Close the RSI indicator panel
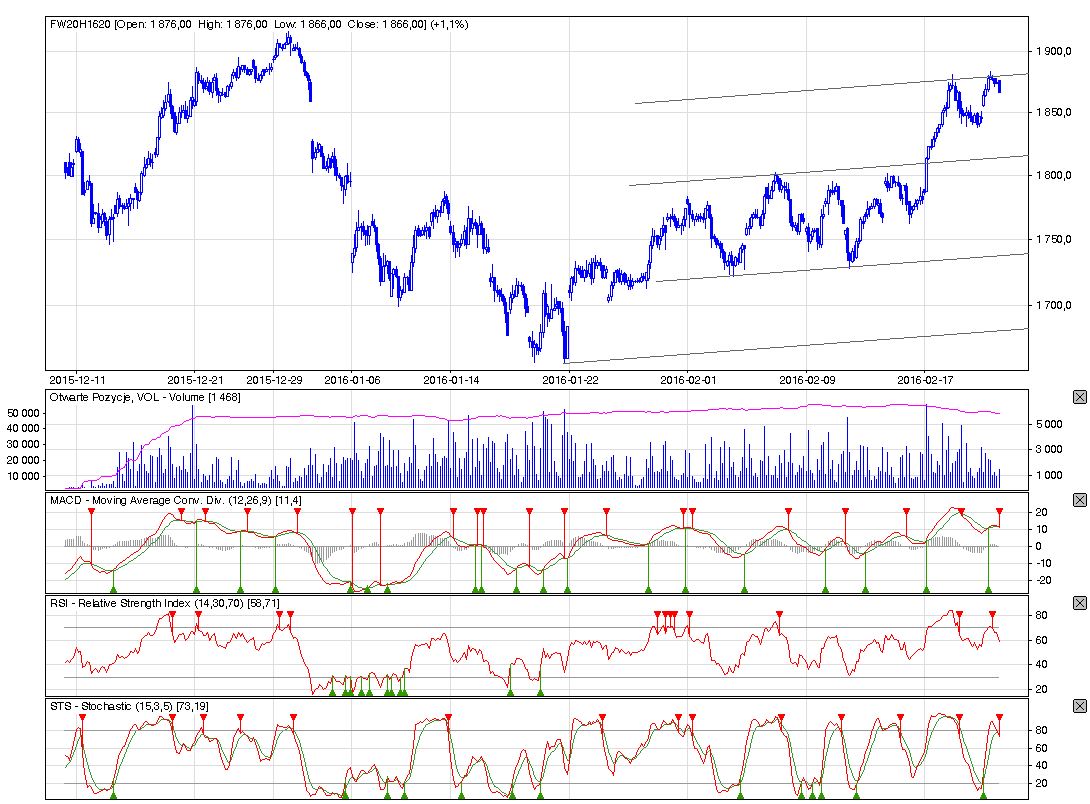This screenshot has width=1090, height=804. tap(1080, 602)
